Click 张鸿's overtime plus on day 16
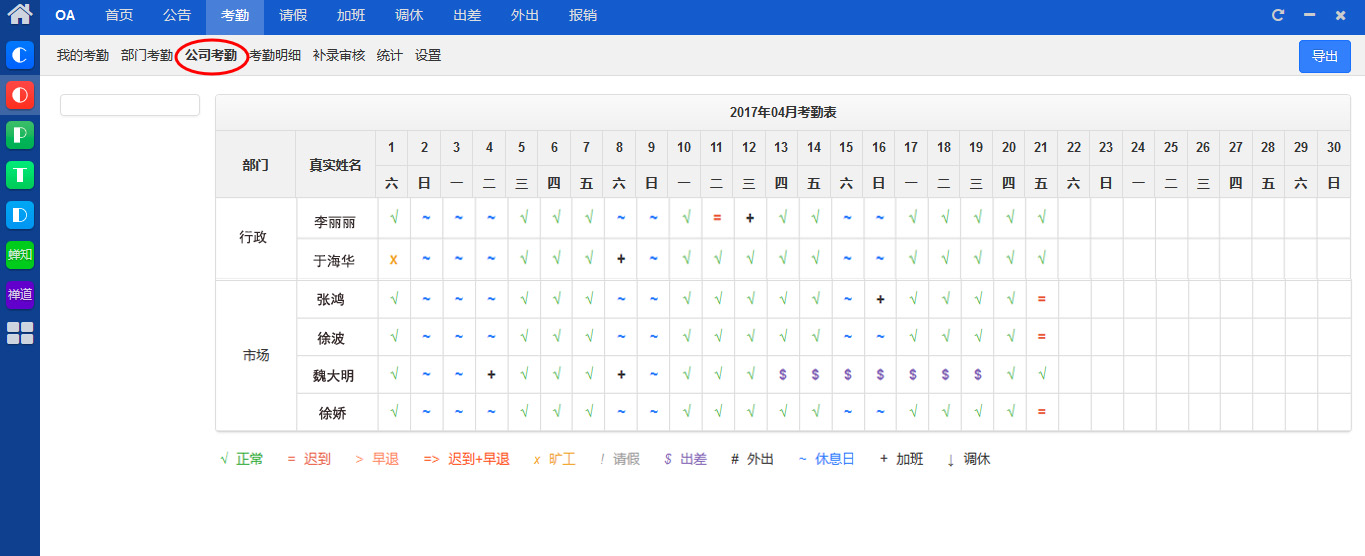Image resolution: width=1365 pixels, height=556 pixels. (x=880, y=299)
